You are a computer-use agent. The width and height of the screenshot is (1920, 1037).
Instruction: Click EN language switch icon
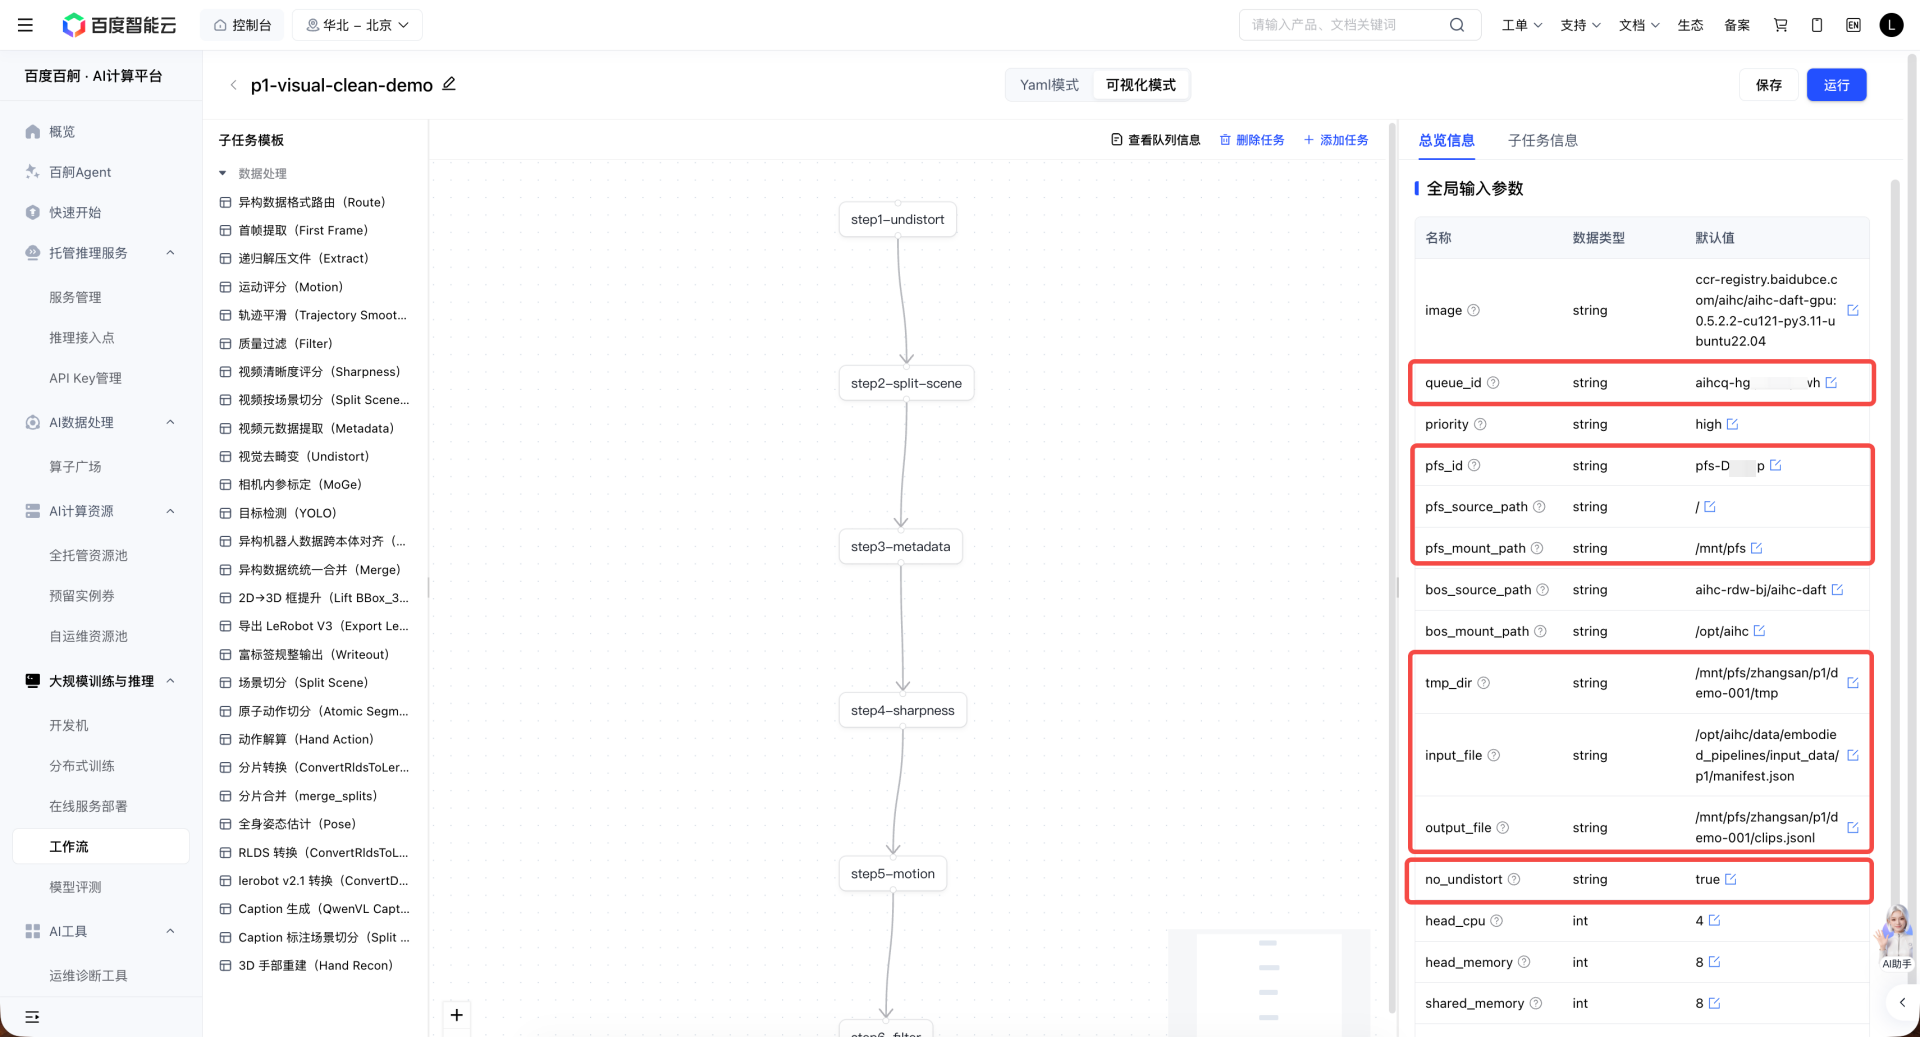1853,25
